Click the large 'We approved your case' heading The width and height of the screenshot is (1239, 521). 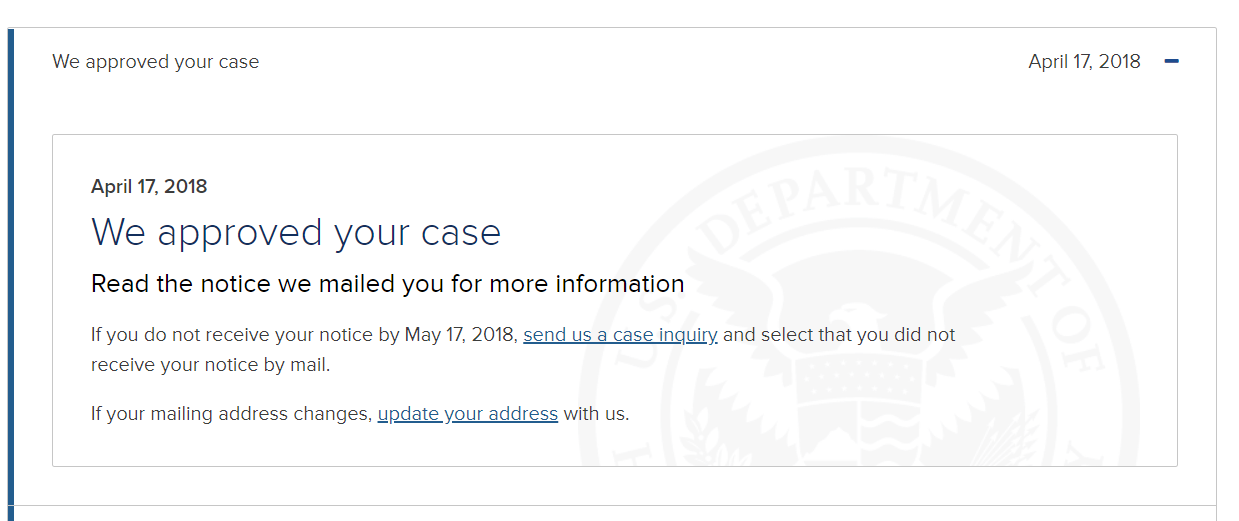(296, 232)
